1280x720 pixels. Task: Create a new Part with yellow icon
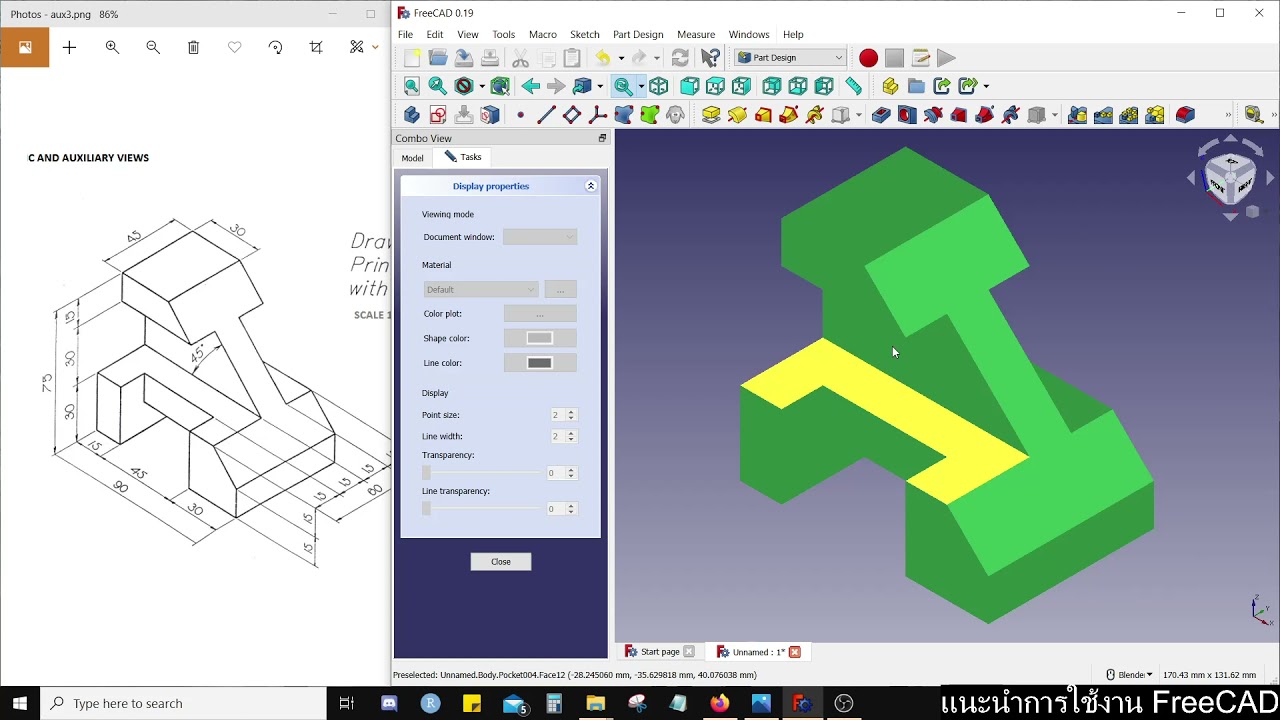(x=890, y=86)
